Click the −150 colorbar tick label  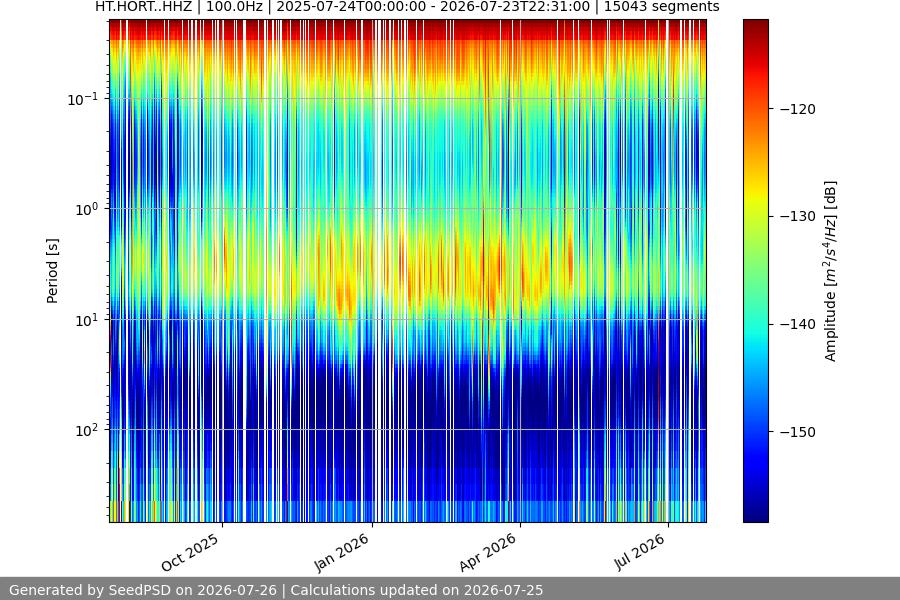click(x=798, y=432)
